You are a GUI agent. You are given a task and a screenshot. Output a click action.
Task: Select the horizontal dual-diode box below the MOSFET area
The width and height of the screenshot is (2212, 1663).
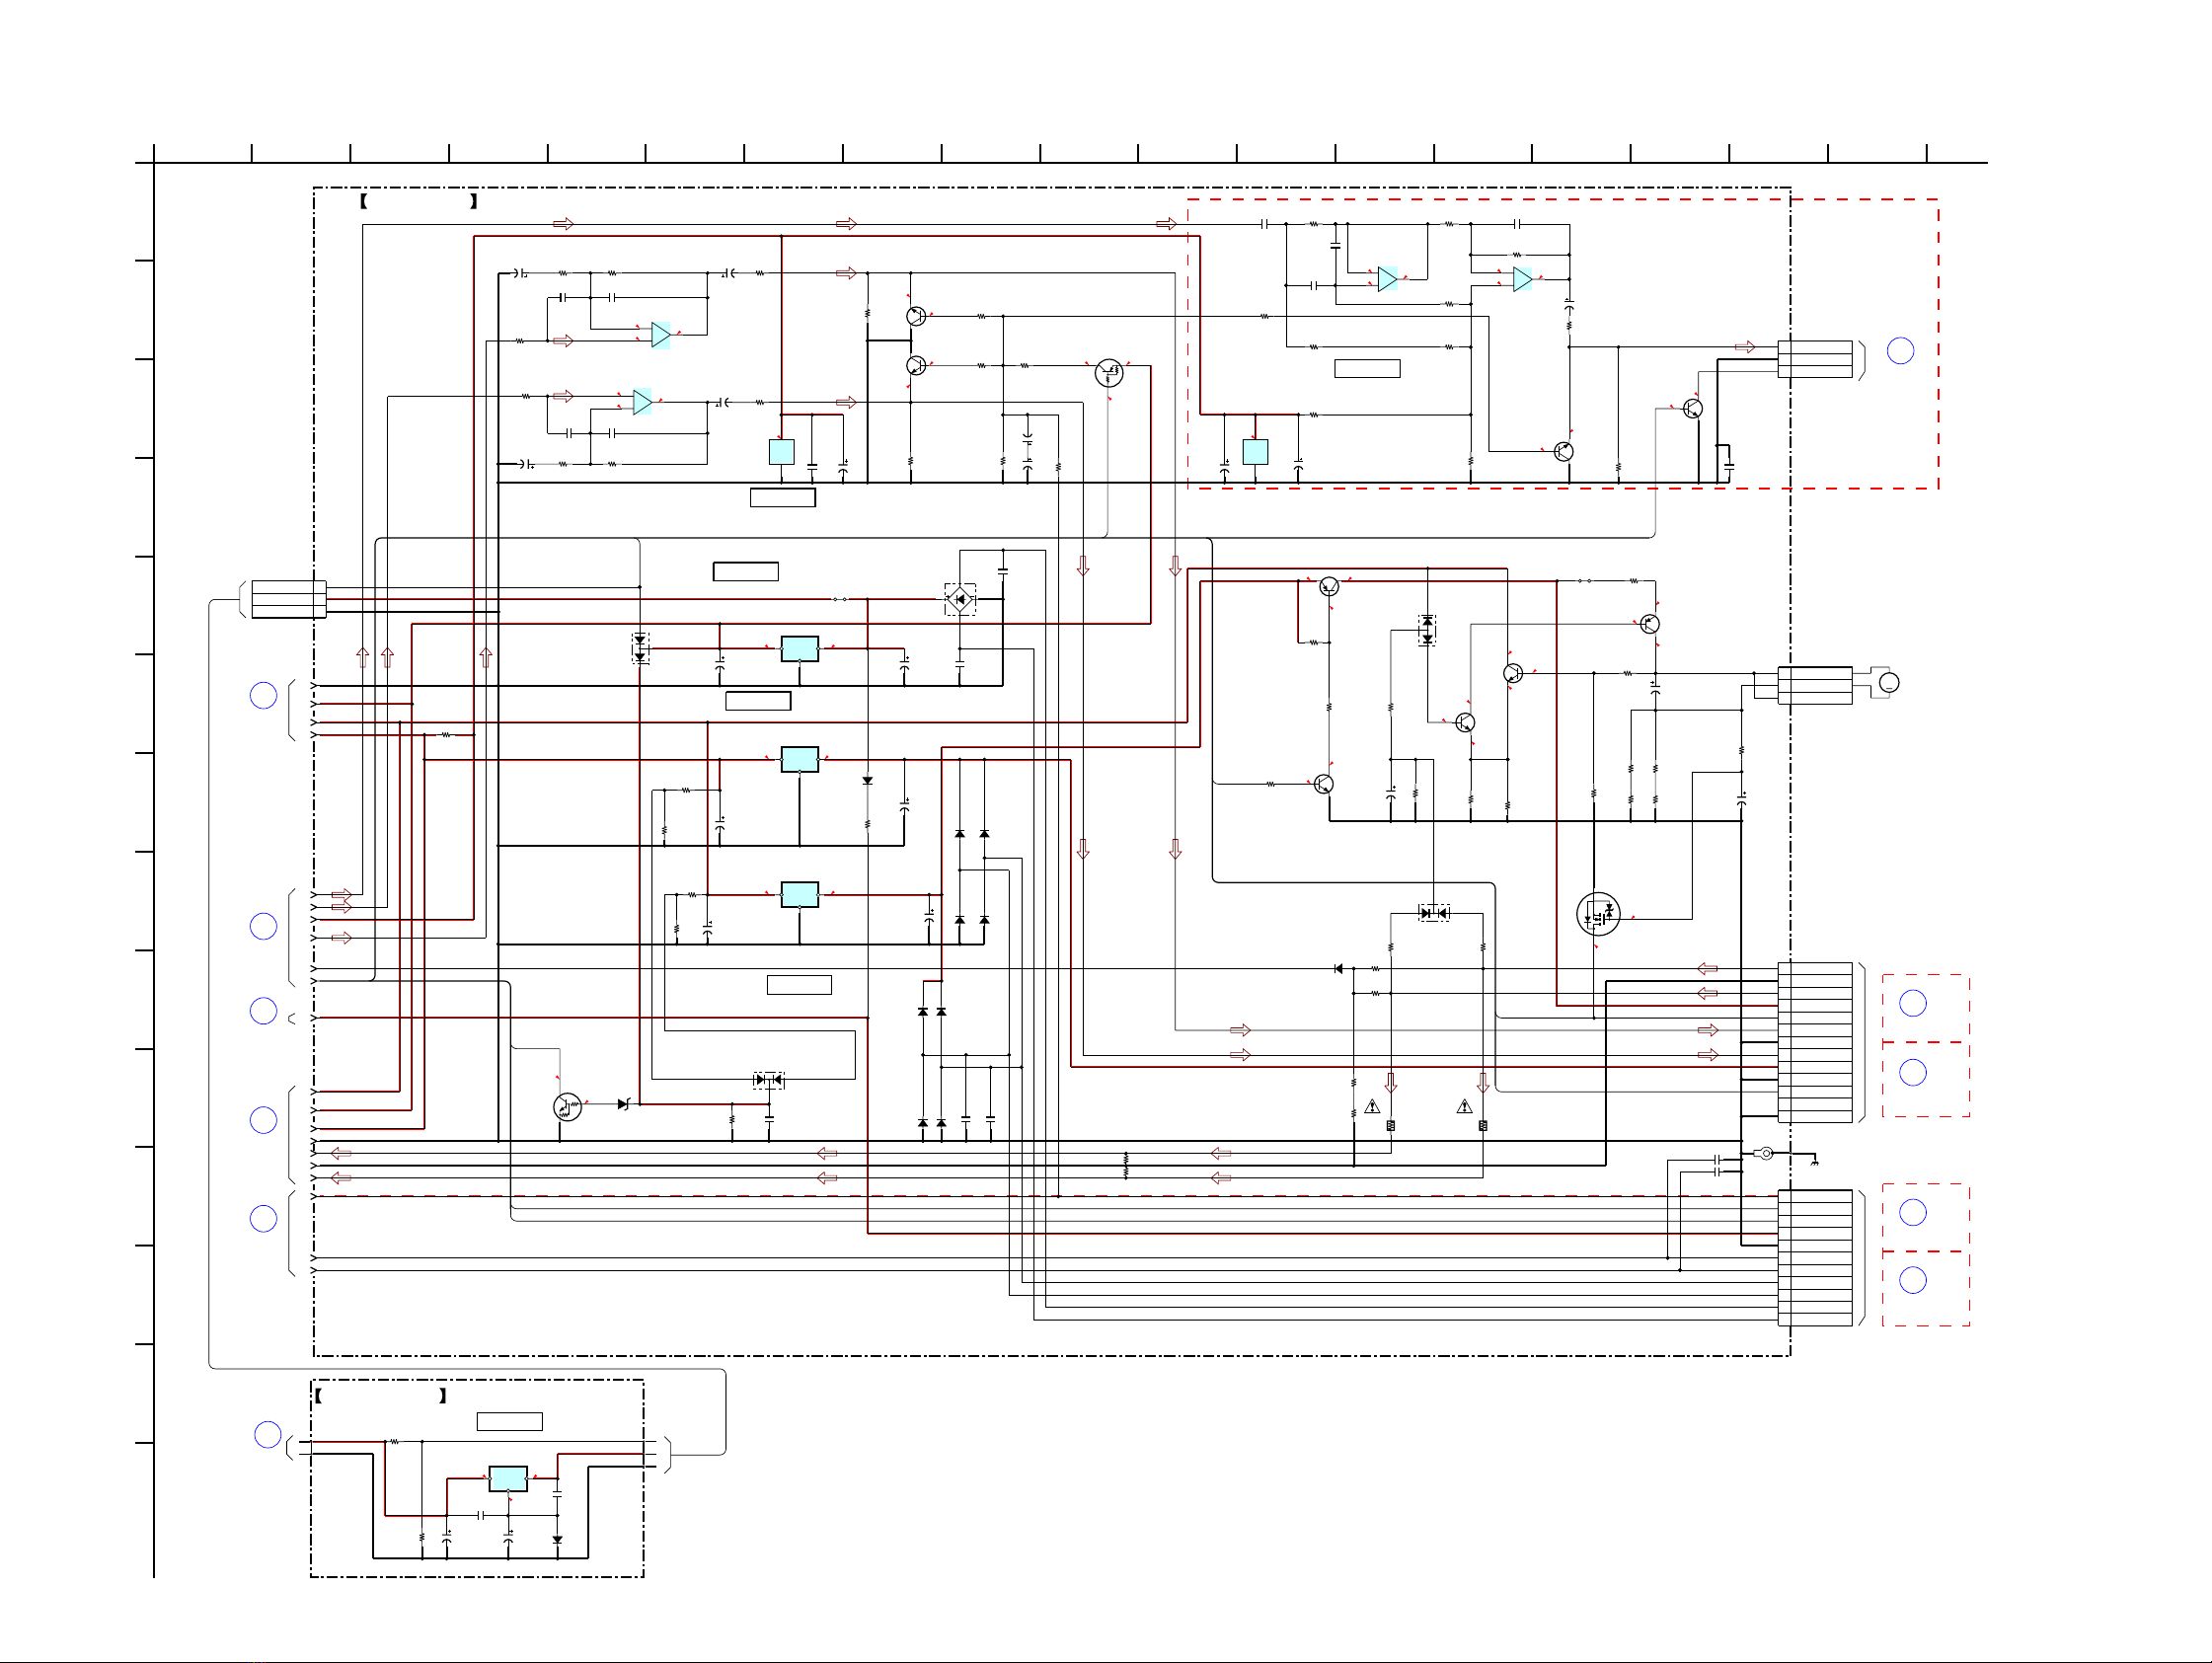(1434, 913)
